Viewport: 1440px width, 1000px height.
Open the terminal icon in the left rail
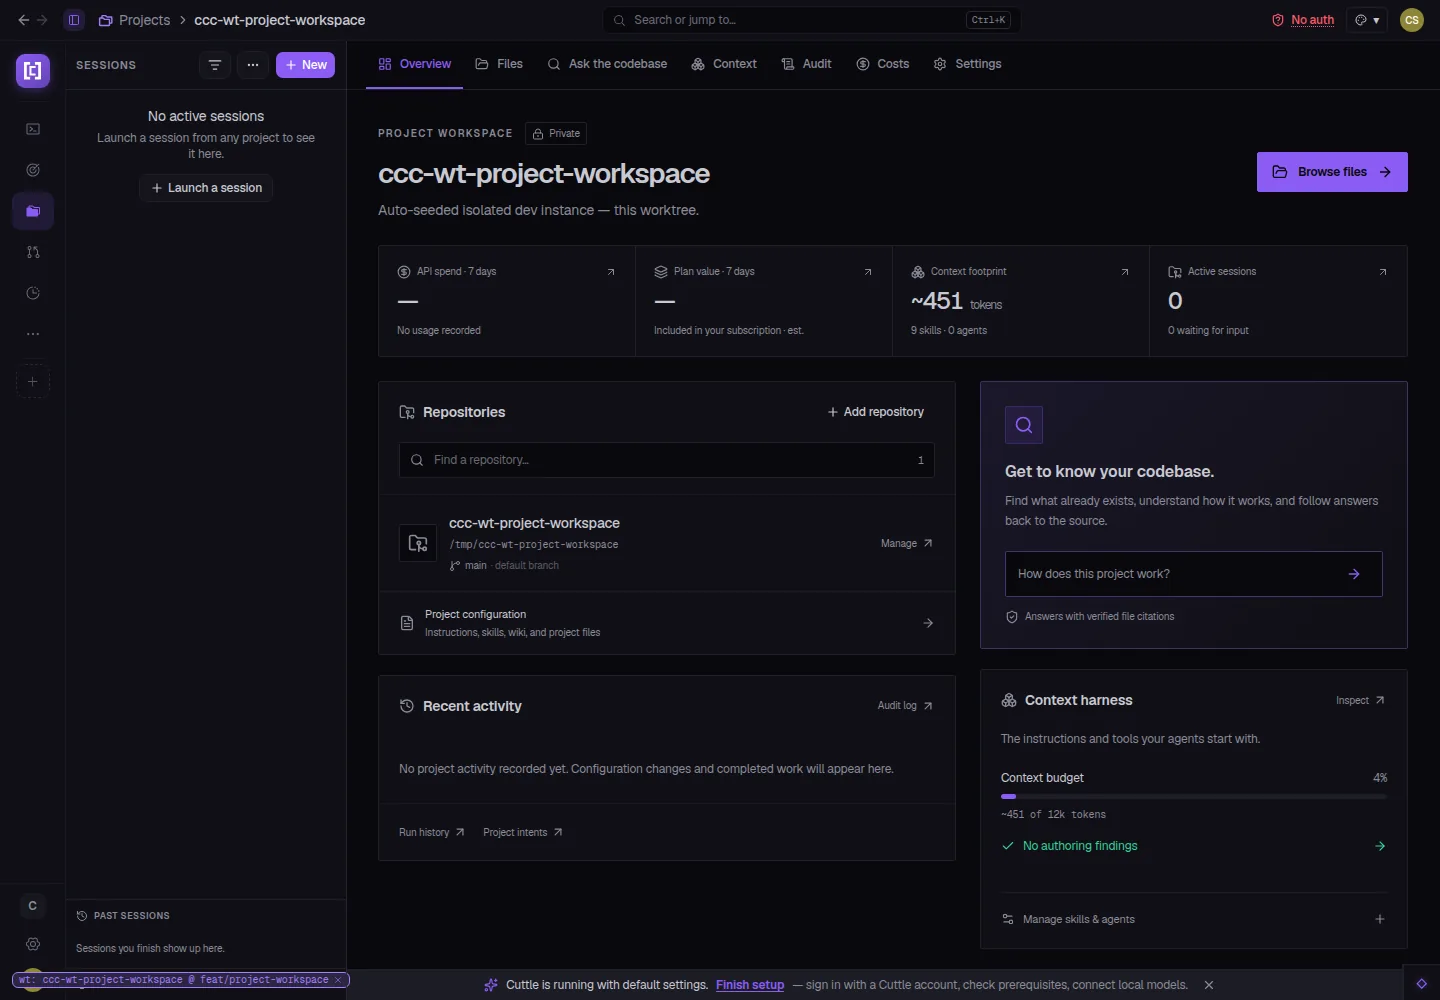[x=33, y=129]
